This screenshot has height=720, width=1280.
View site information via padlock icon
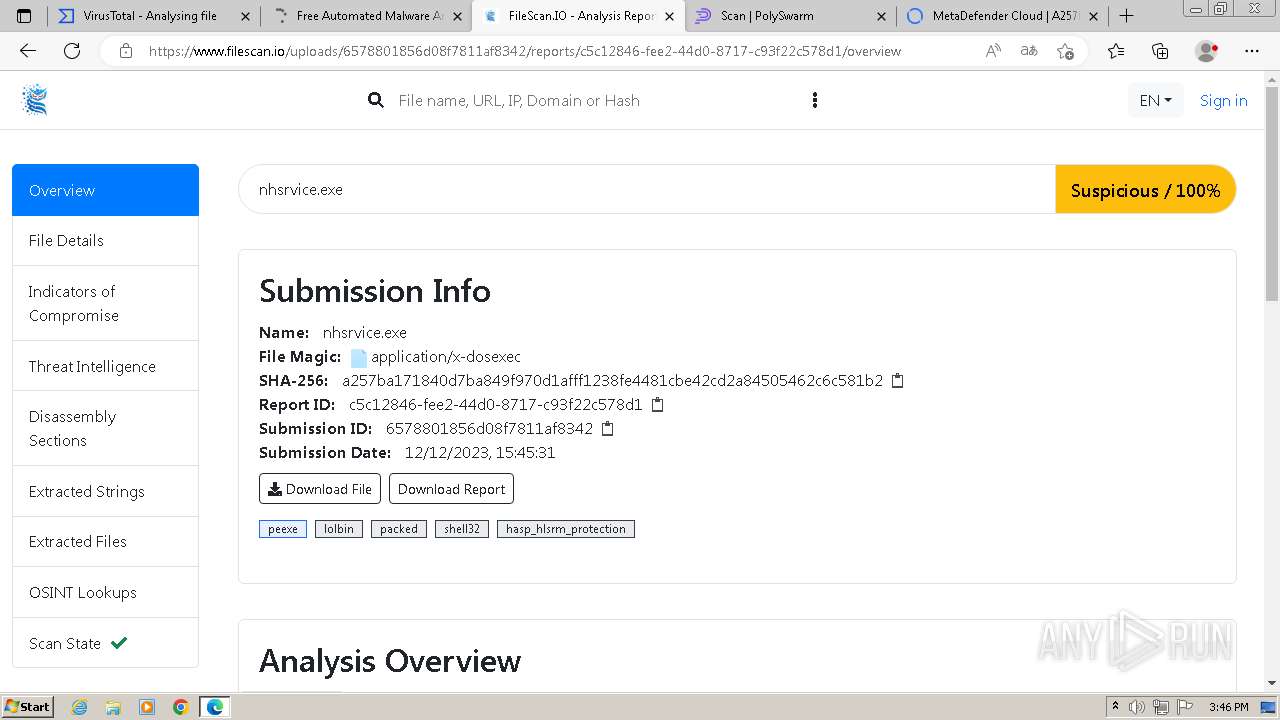[125, 51]
